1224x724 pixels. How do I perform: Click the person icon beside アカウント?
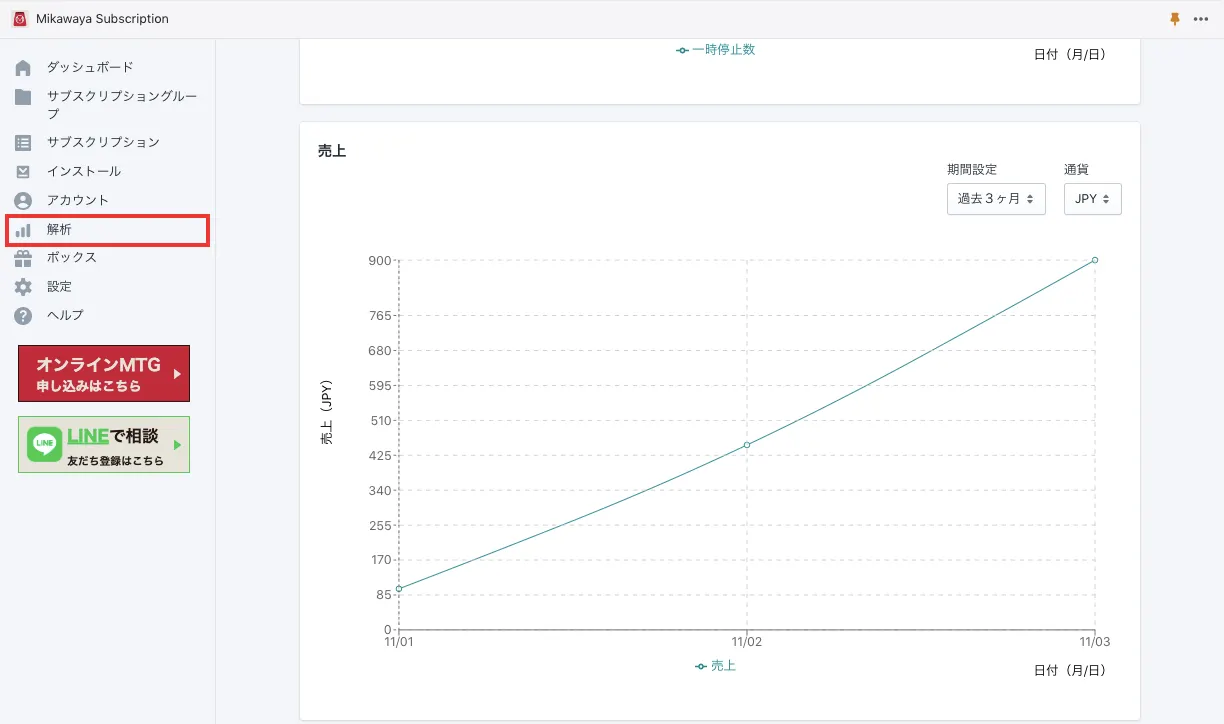click(23, 201)
